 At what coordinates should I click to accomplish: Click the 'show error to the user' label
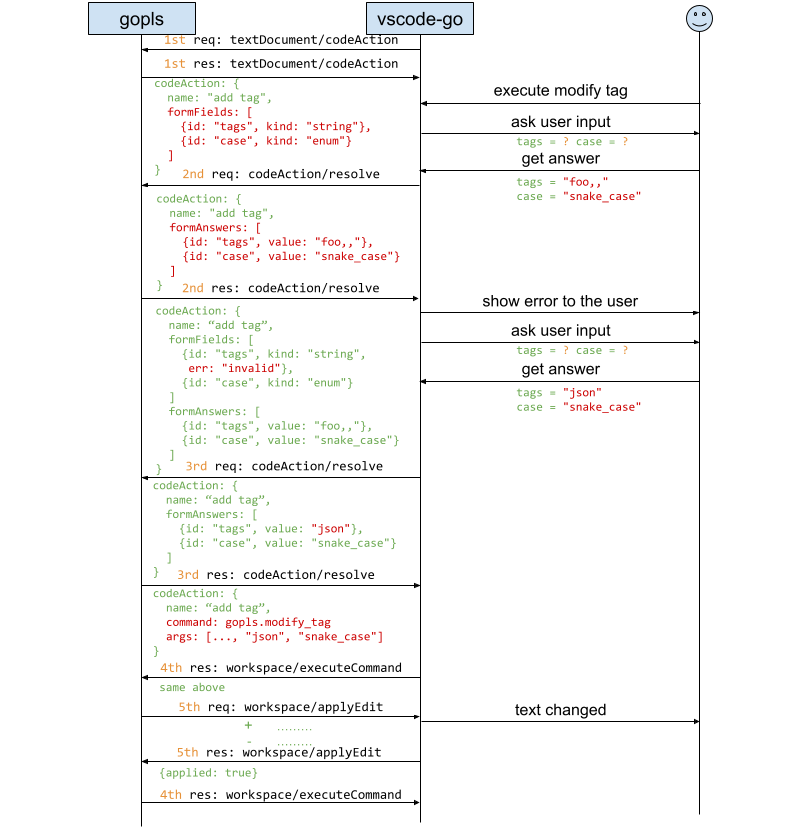pyautogui.click(x=560, y=301)
